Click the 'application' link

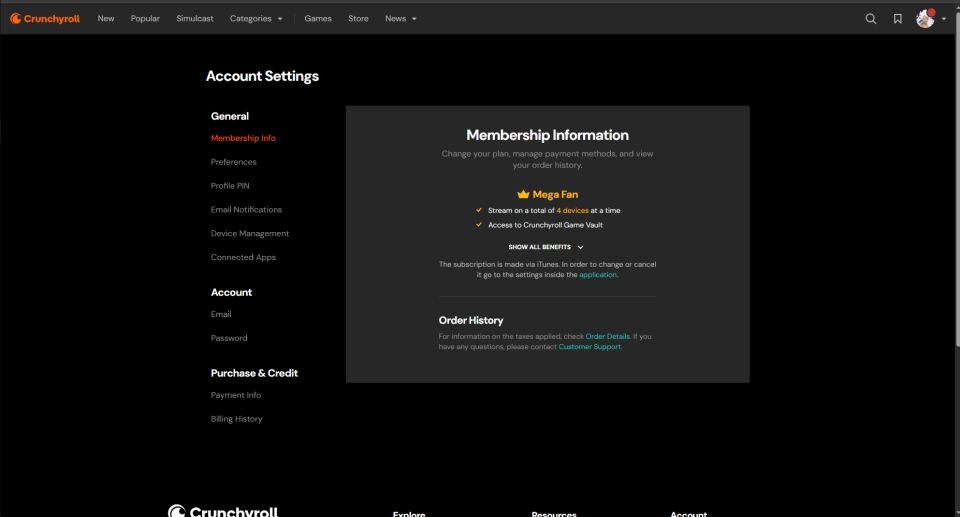tap(598, 275)
